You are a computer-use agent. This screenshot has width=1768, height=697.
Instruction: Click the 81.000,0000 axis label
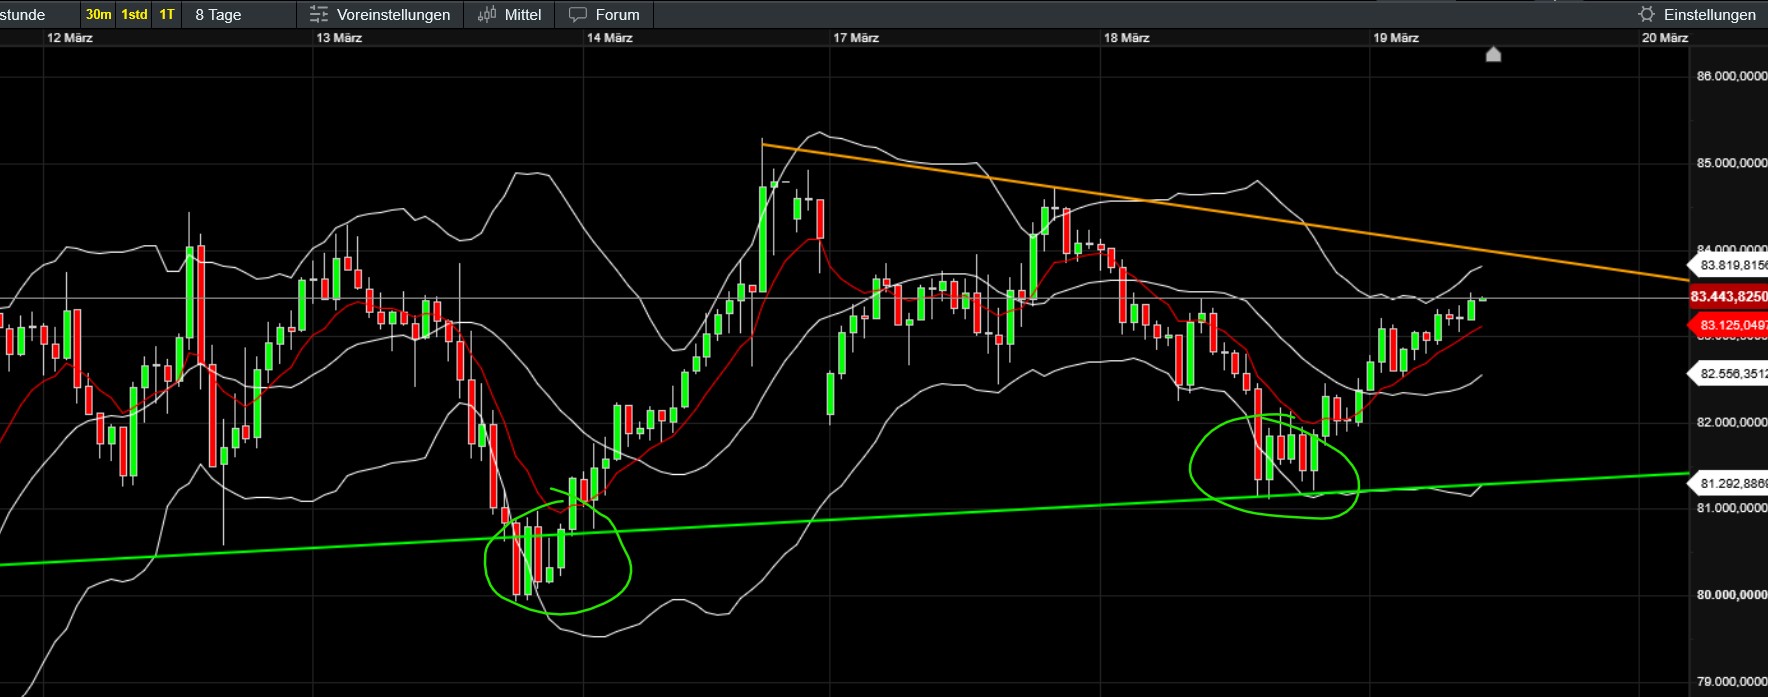(x=1732, y=508)
